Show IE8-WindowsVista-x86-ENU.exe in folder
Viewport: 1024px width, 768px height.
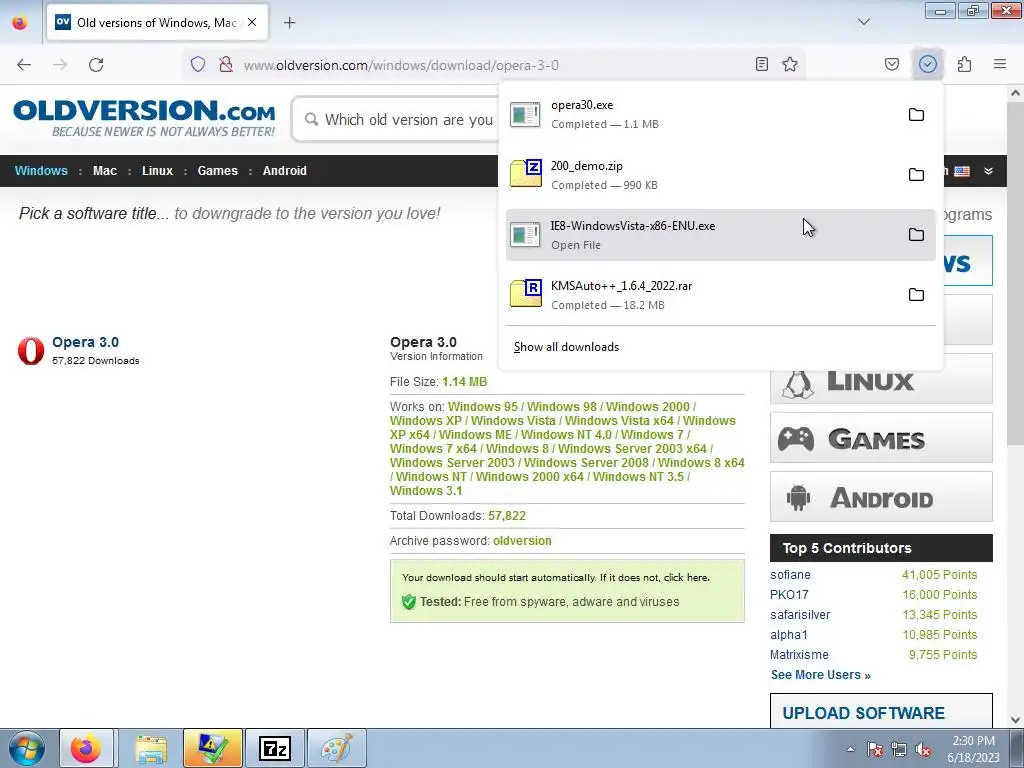point(916,234)
